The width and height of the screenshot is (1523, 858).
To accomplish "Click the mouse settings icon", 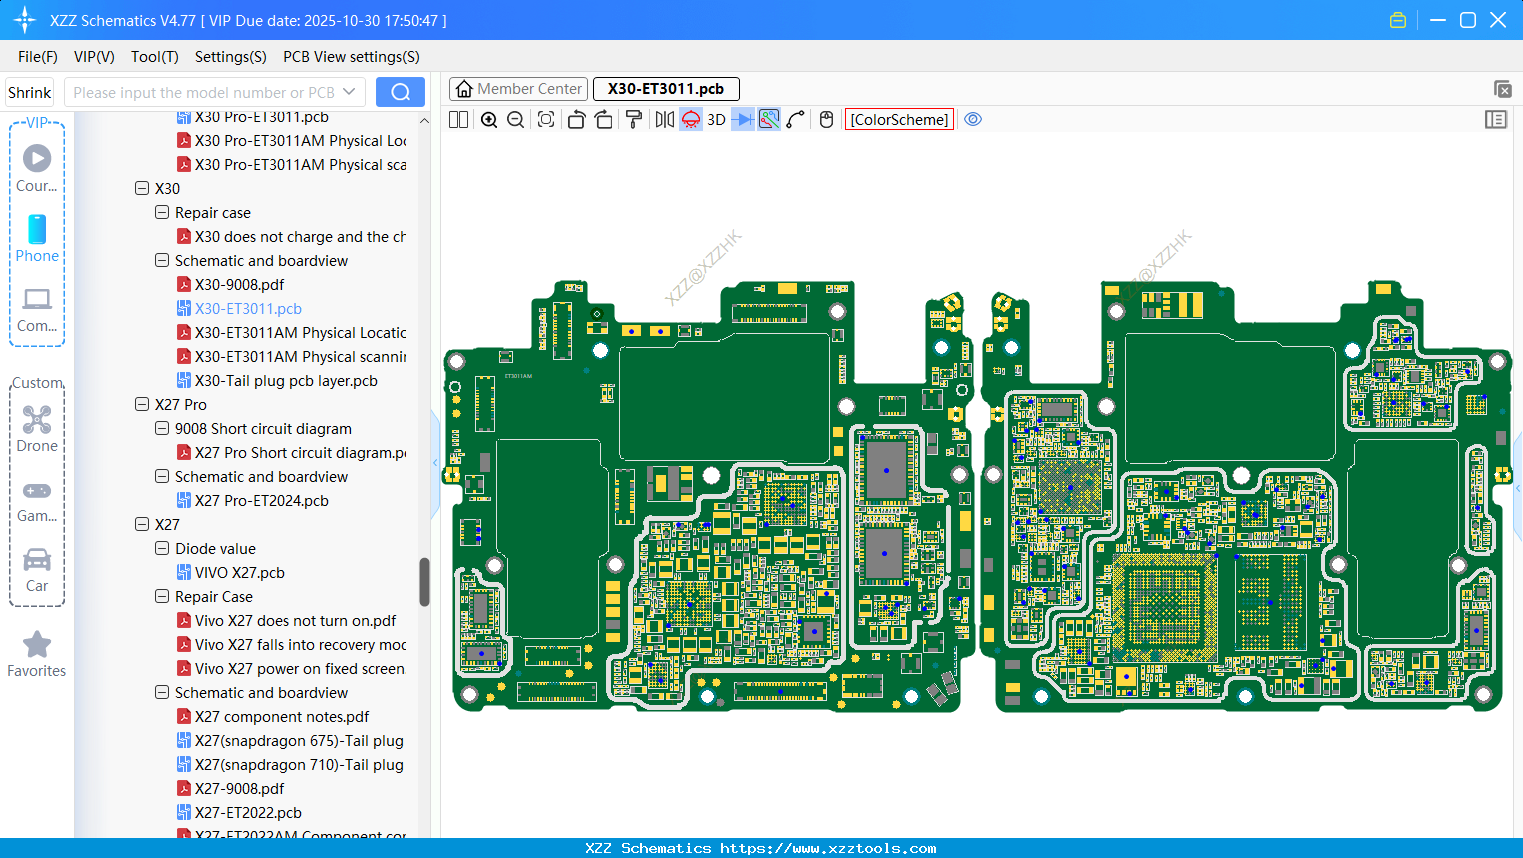I will (826, 120).
